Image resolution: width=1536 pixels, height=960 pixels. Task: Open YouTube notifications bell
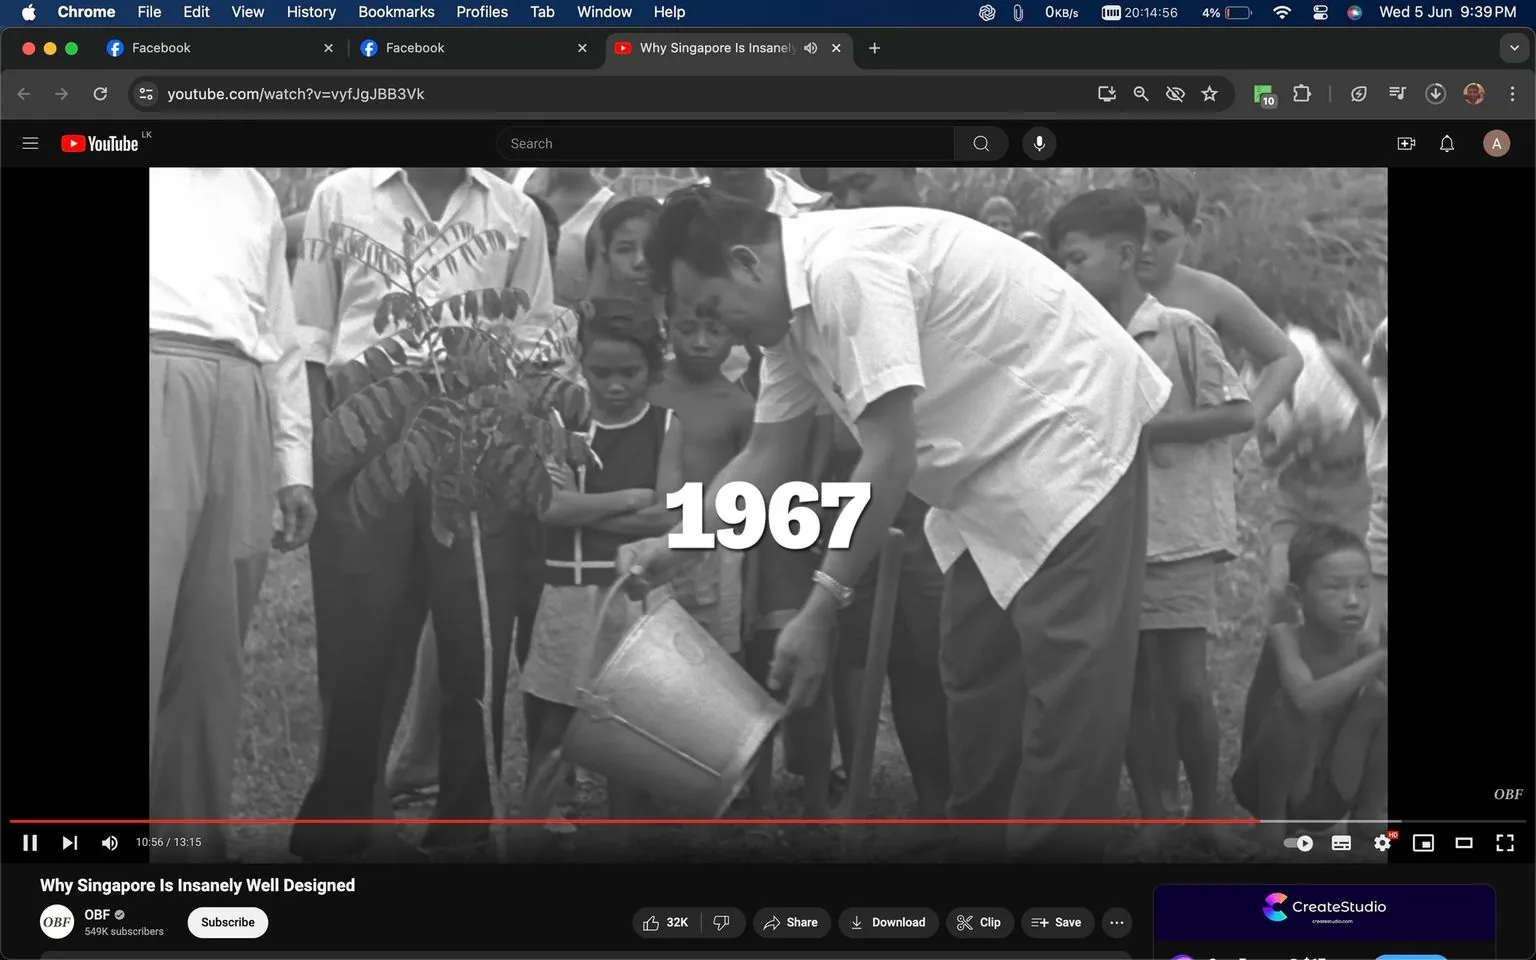click(x=1446, y=143)
